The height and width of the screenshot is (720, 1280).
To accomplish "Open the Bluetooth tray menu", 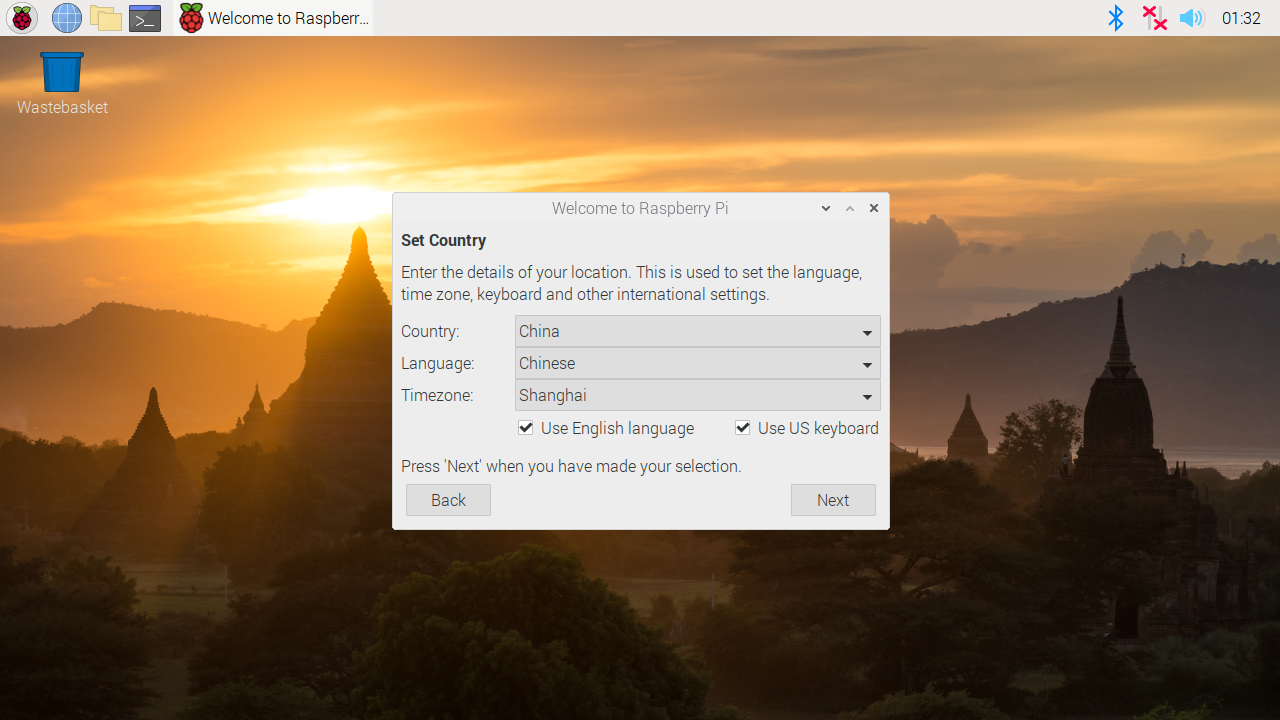I will point(1116,18).
